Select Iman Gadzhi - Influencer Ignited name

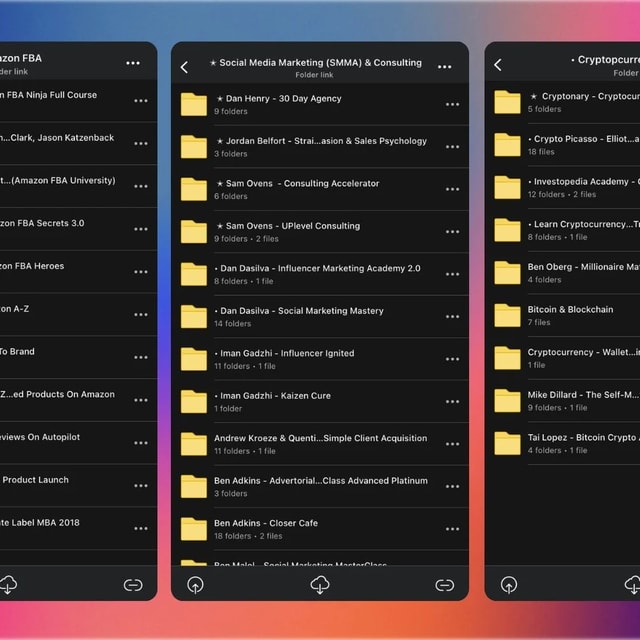(x=284, y=353)
